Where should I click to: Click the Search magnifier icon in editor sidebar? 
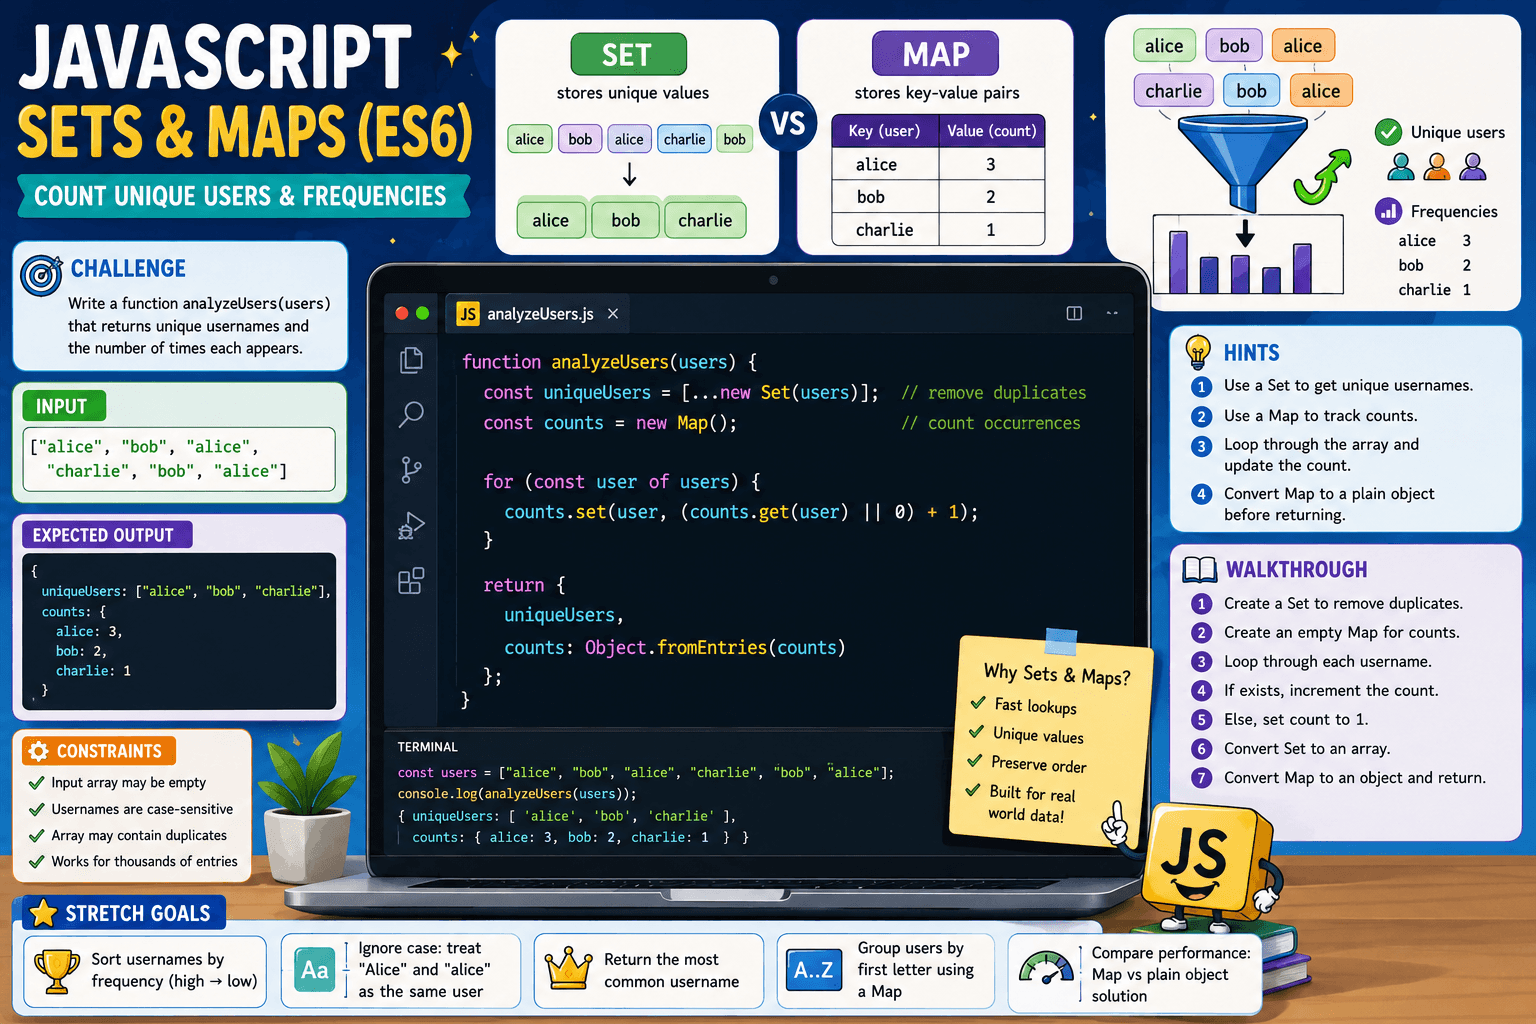click(411, 413)
